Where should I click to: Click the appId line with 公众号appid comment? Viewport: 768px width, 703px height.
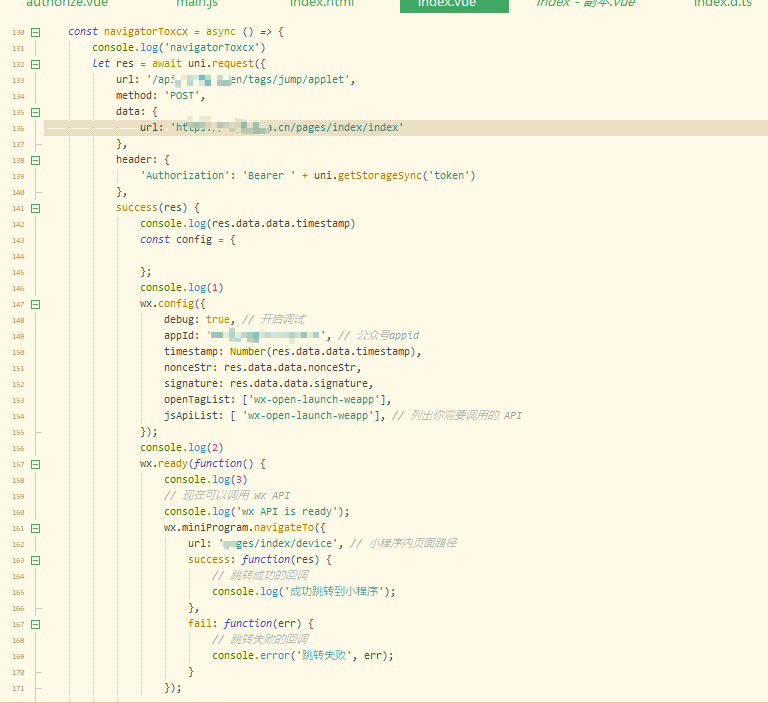[291, 336]
